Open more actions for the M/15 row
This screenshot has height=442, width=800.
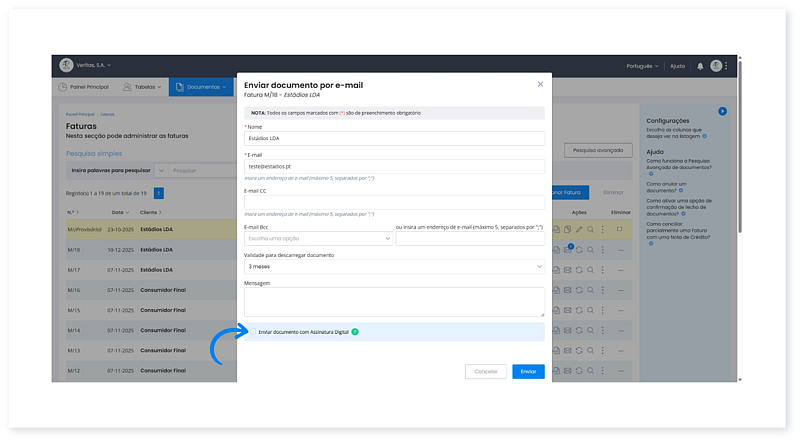click(x=603, y=310)
